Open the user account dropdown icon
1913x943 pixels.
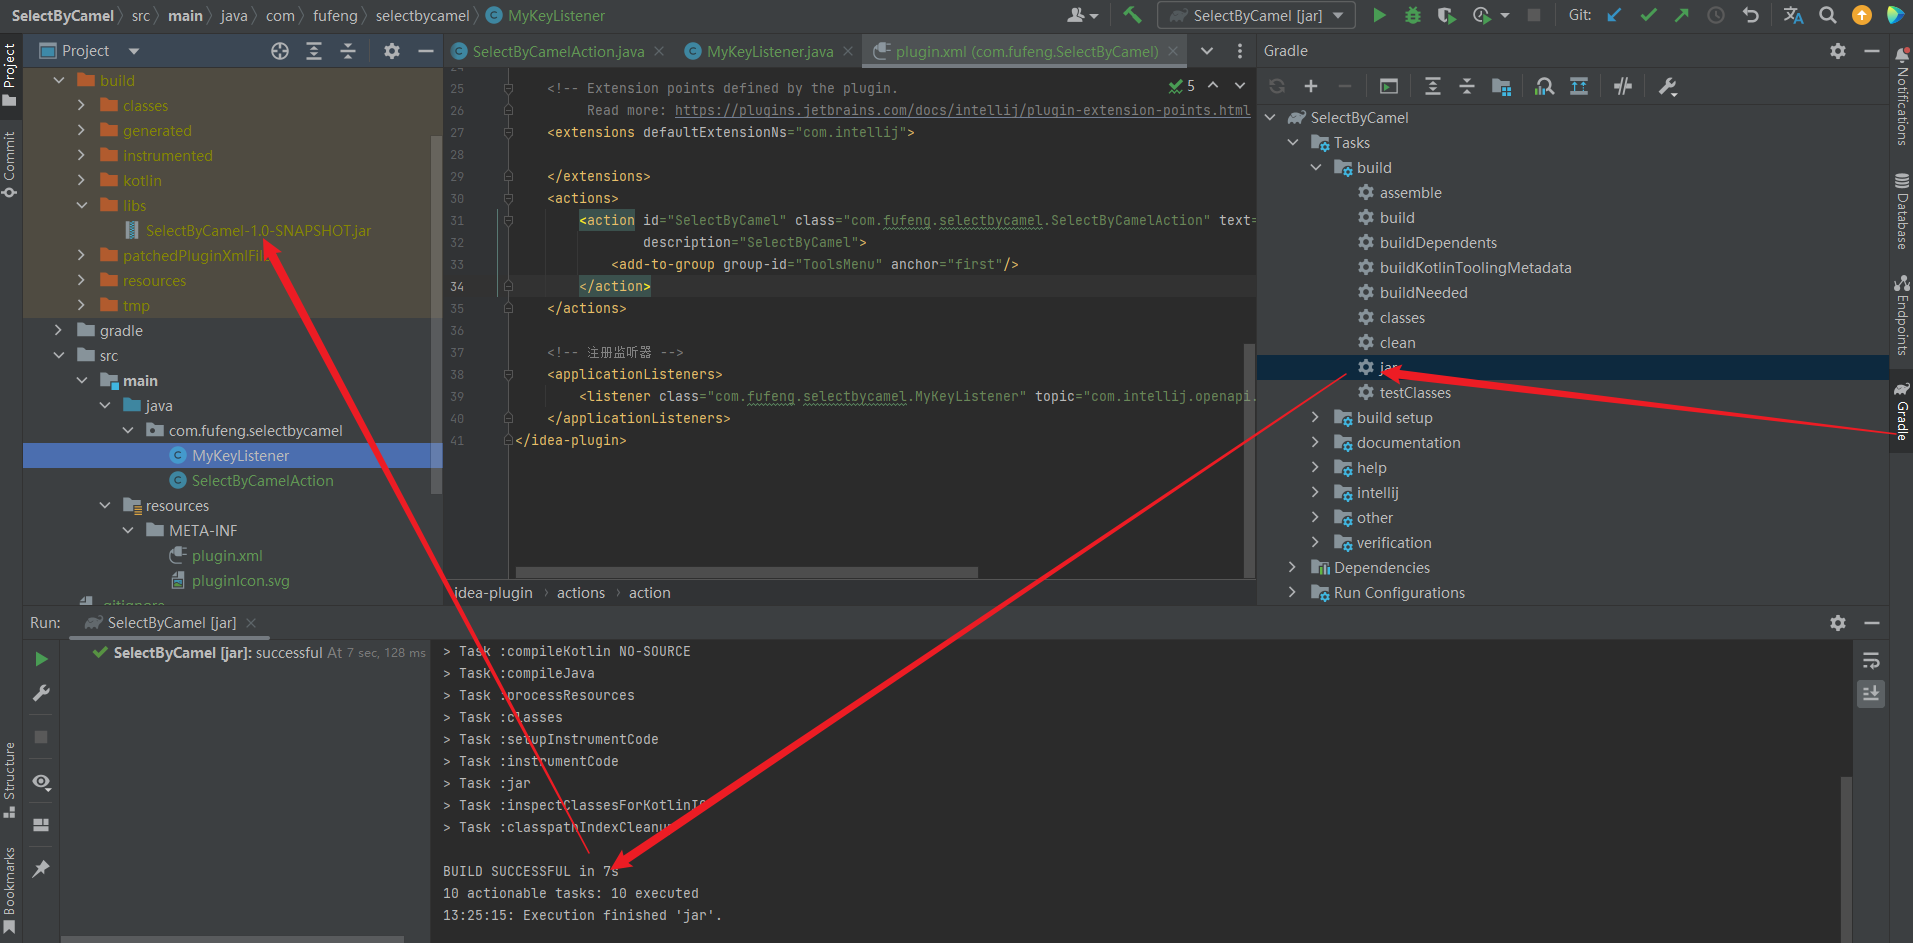(1082, 15)
